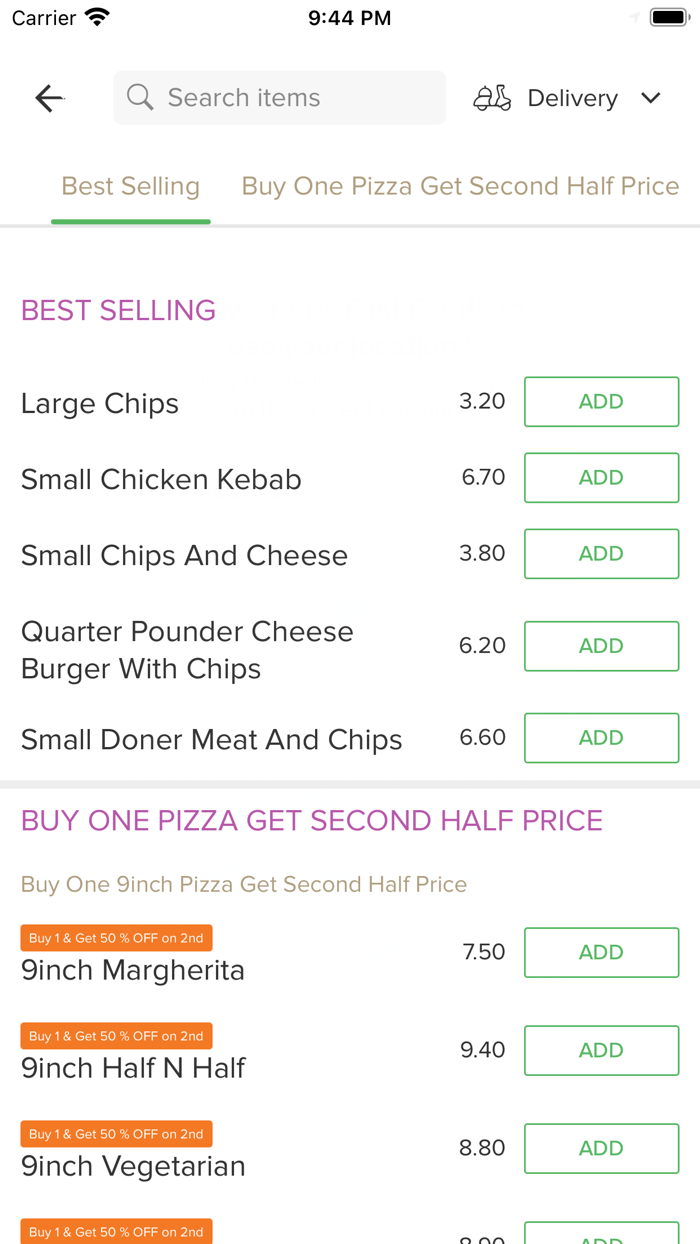Add 9inch Half N Half pizza
Viewport: 700px width, 1244px height.
(x=601, y=1050)
